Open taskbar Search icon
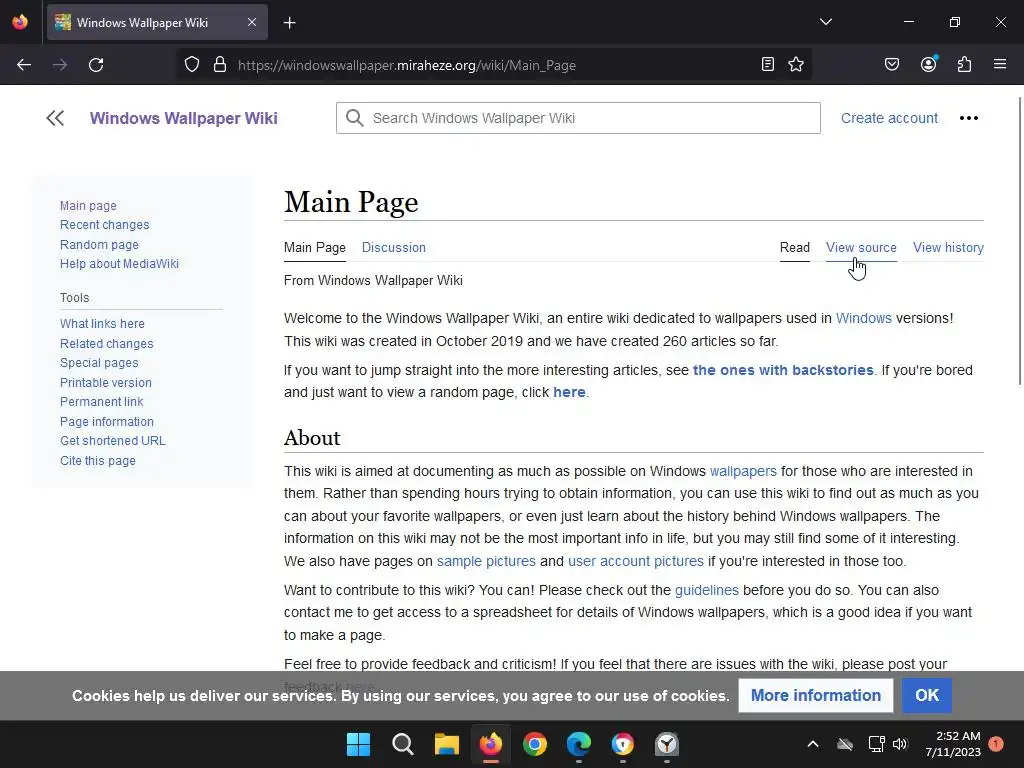The height and width of the screenshot is (768, 1024). pos(403,744)
